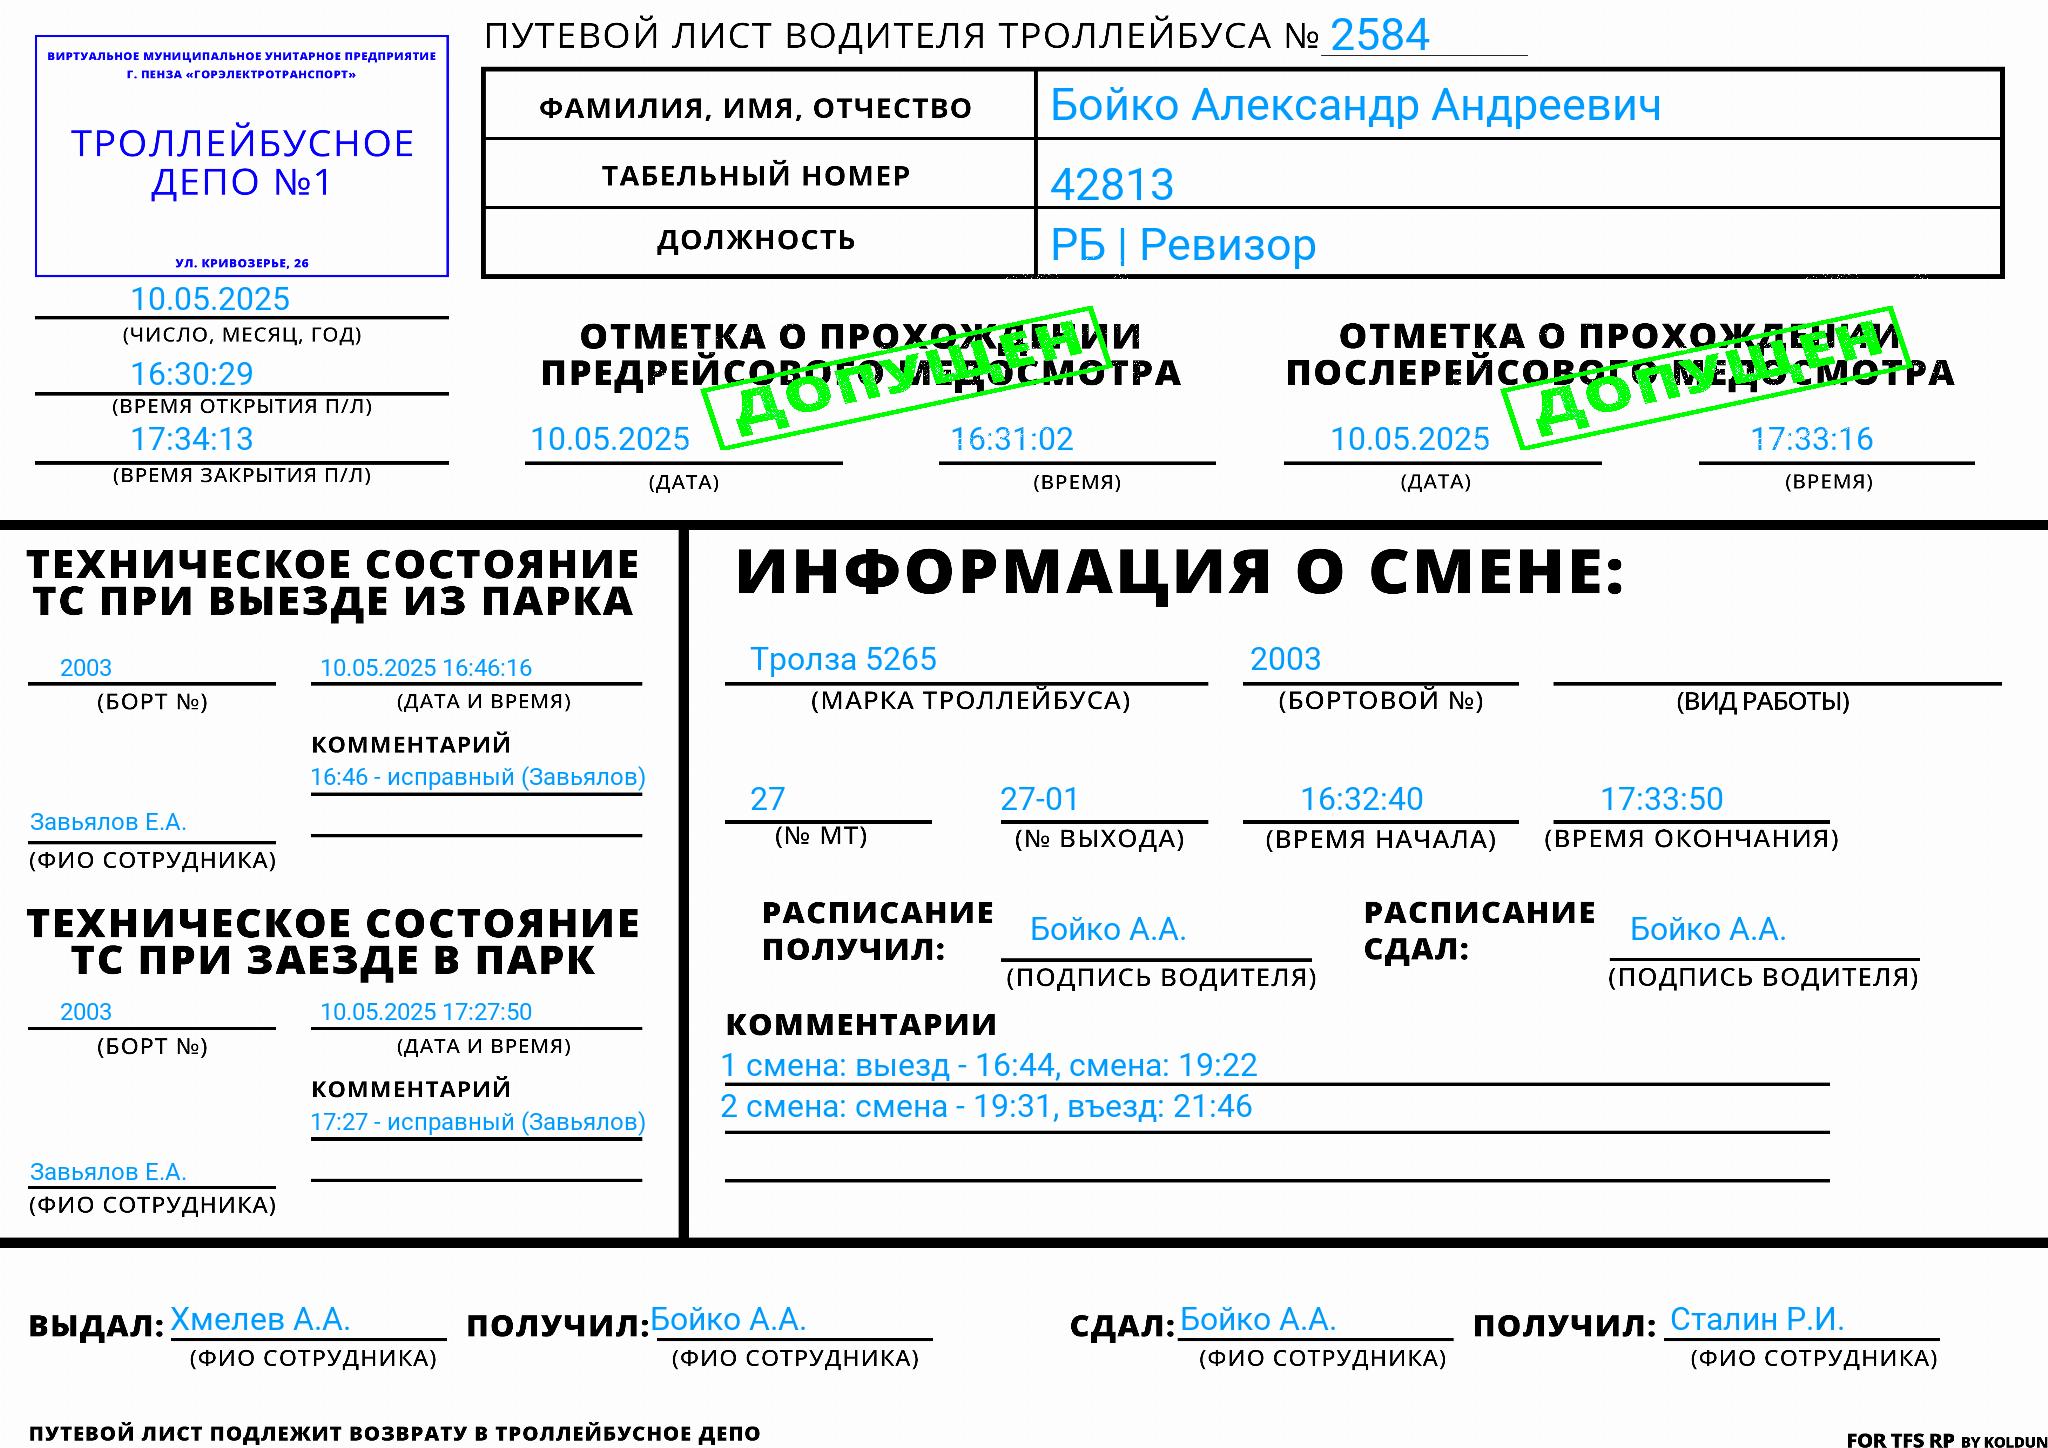The width and height of the screenshot is (2048, 1448).
Task: Click the pre-trip ДОПУЩЕН green stamp
Action: [908, 377]
